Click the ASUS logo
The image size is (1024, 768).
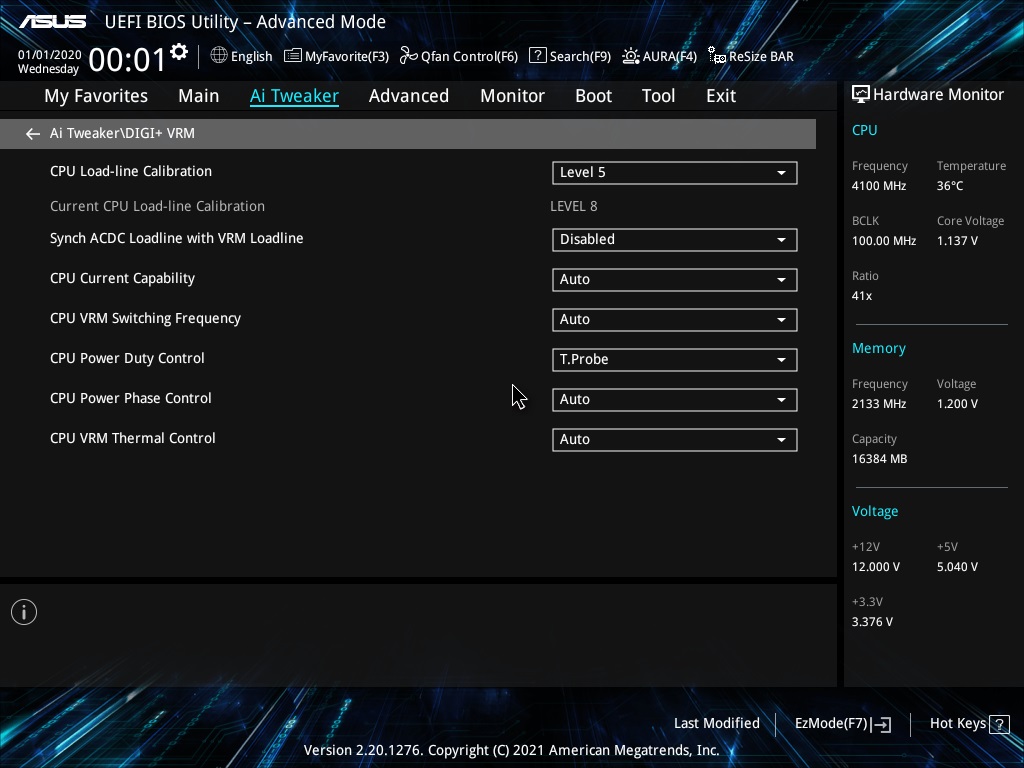click(52, 22)
